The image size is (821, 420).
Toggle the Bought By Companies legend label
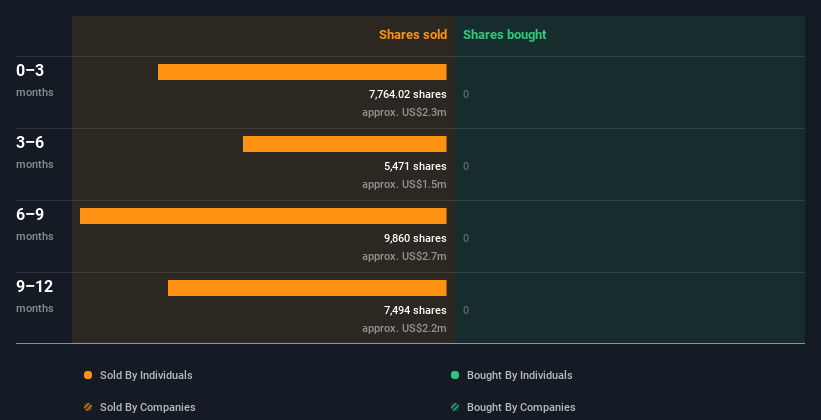(521, 407)
